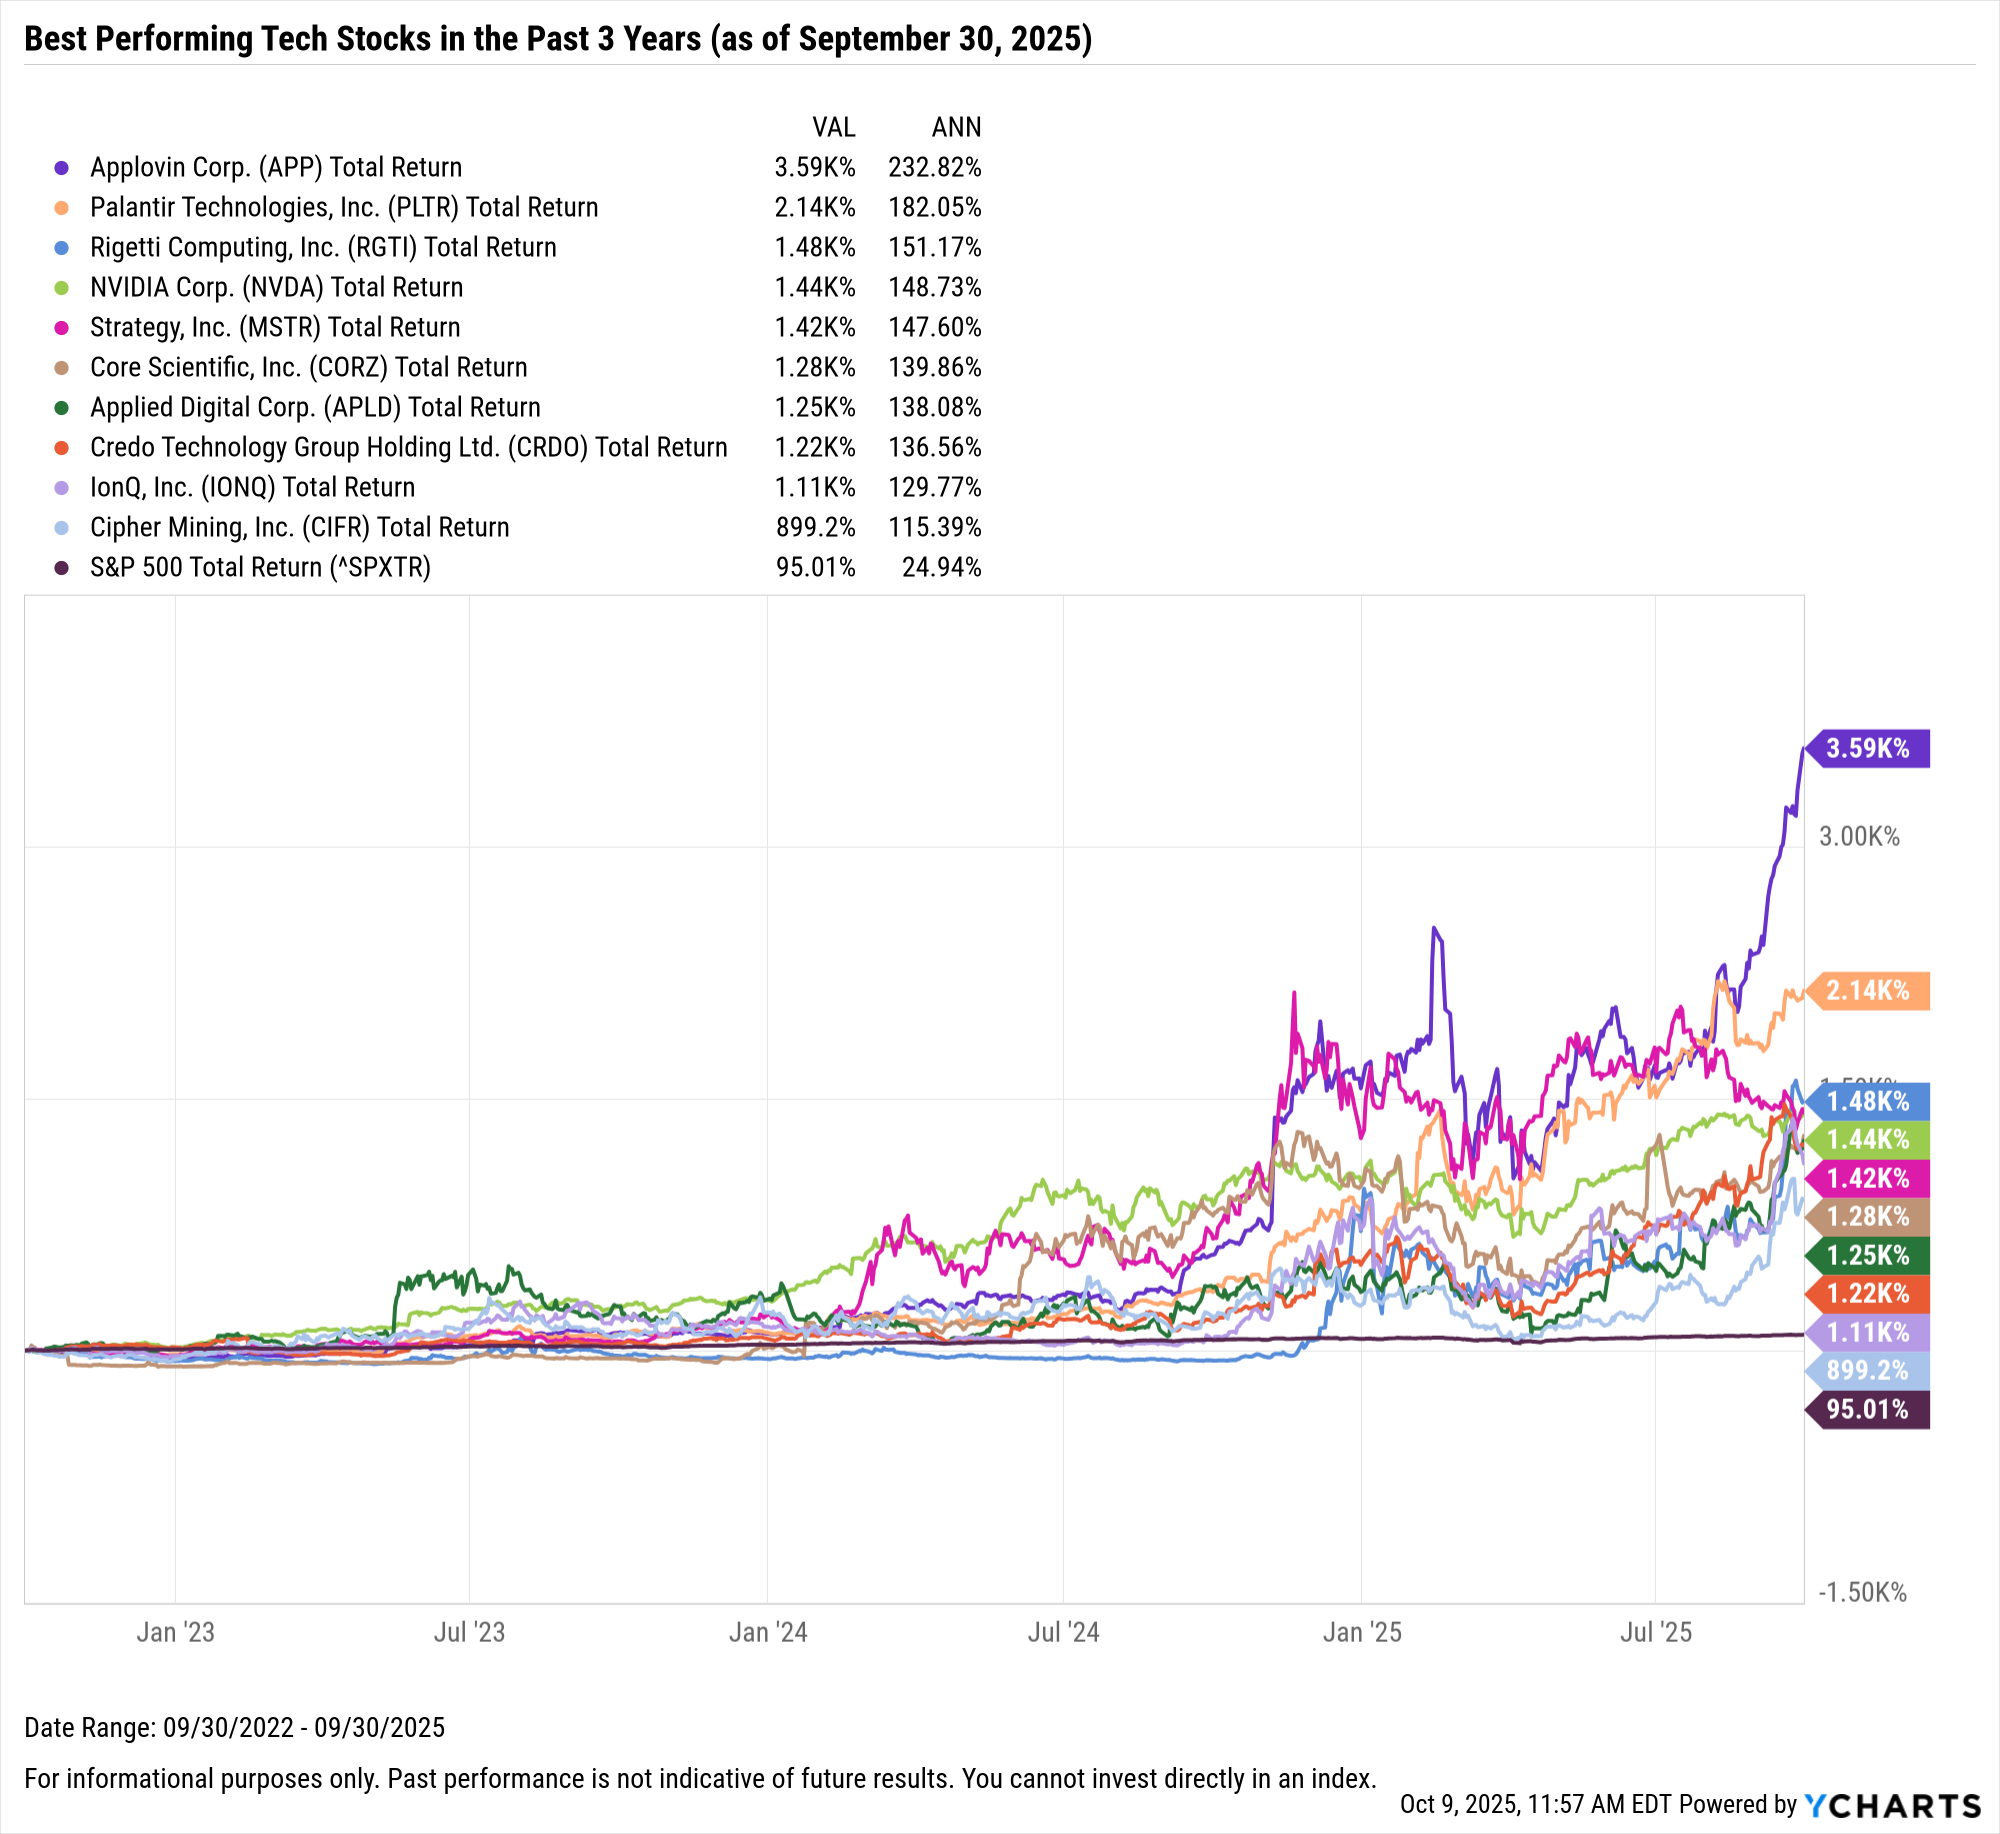The height and width of the screenshot is (1834, 2000).
Task: Select the NVIDIA Corp. (NVDA) legend entry
Action: tap(276, 288)
